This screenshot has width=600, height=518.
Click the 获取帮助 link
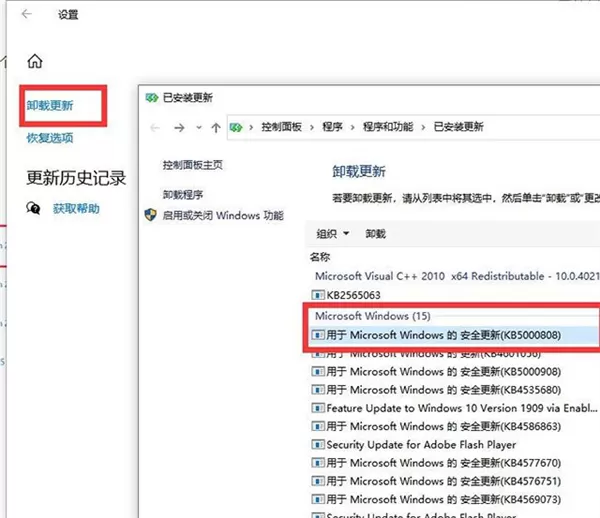coord(76,209)
